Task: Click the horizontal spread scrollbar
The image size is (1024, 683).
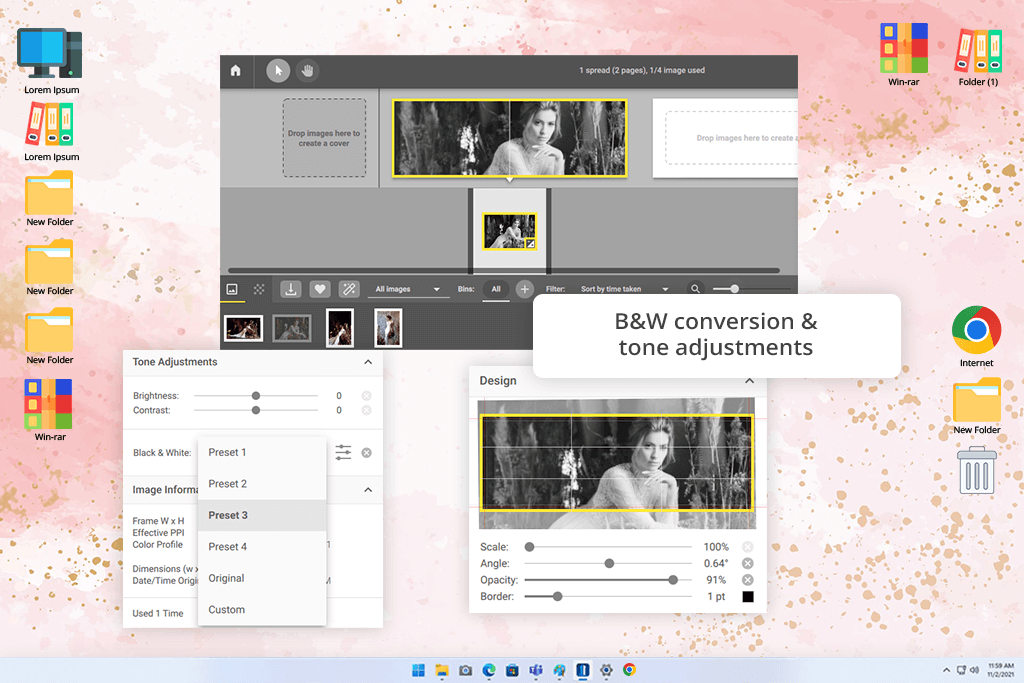Action: (x=504, y=270)
